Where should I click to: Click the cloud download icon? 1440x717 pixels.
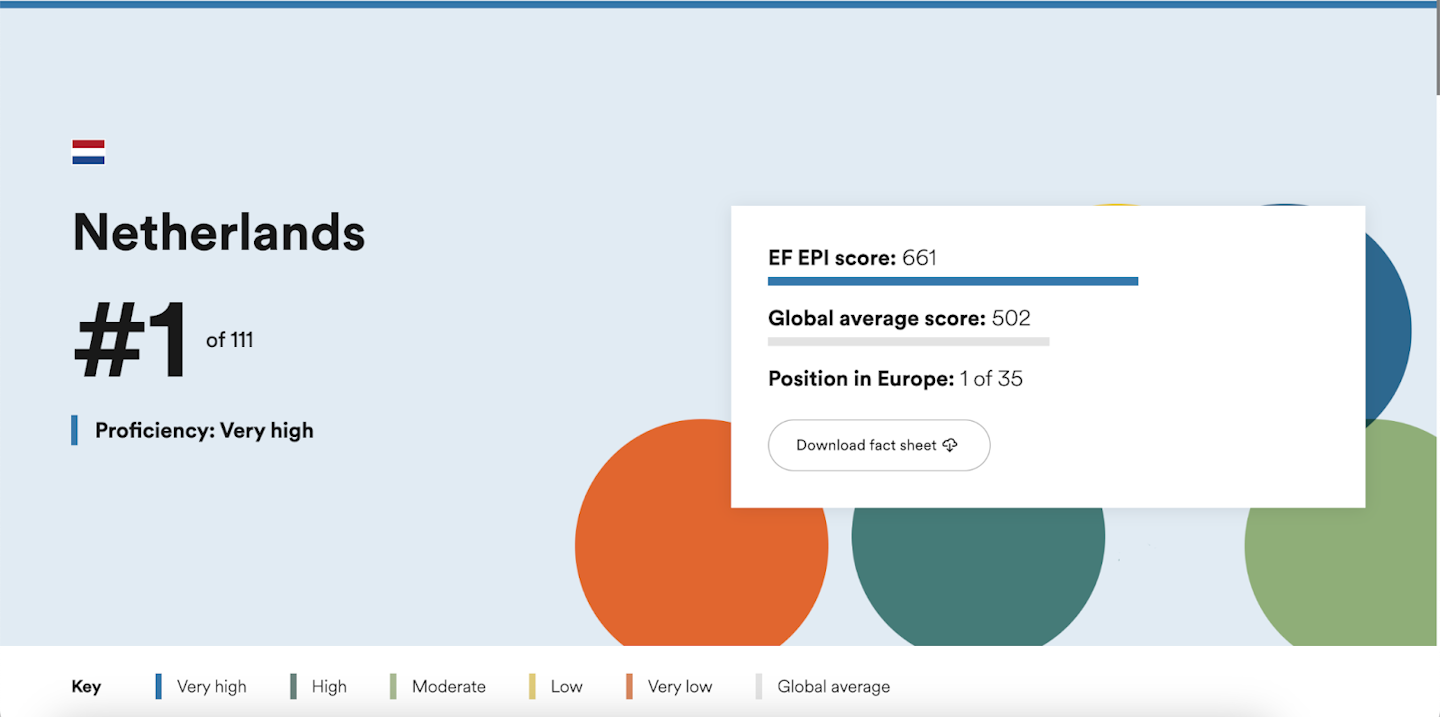[950, 445]
